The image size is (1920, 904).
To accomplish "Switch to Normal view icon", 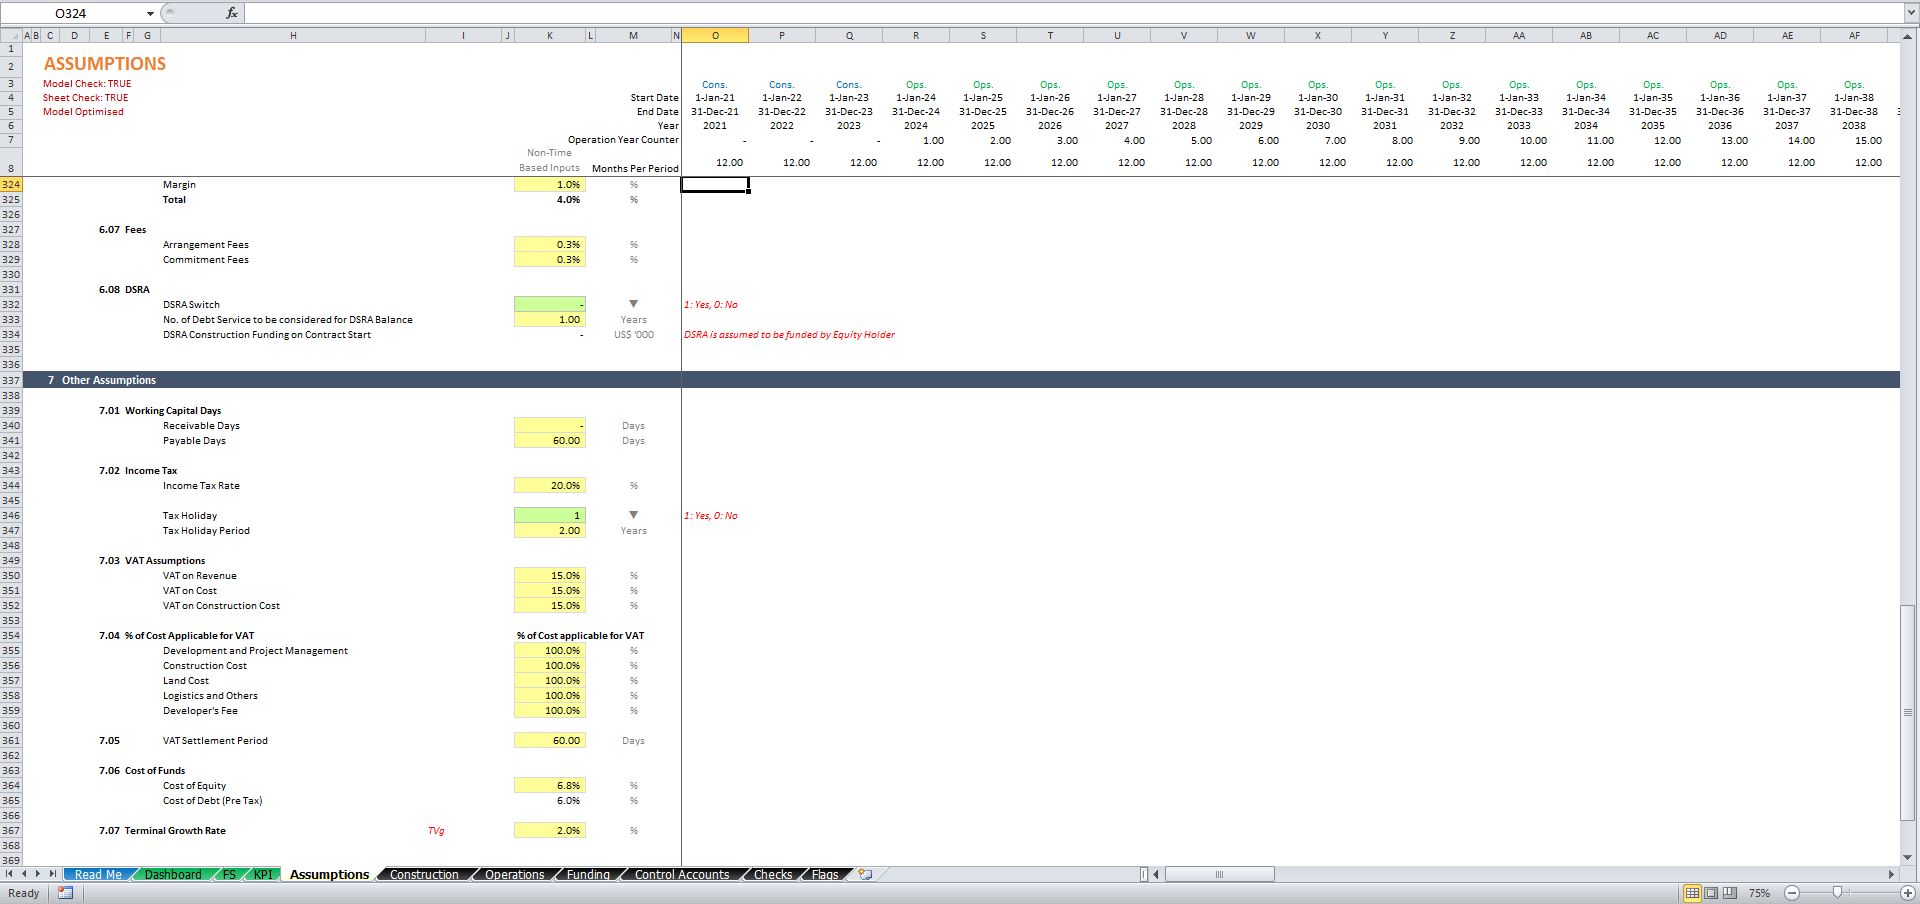I will point(1693,893).
